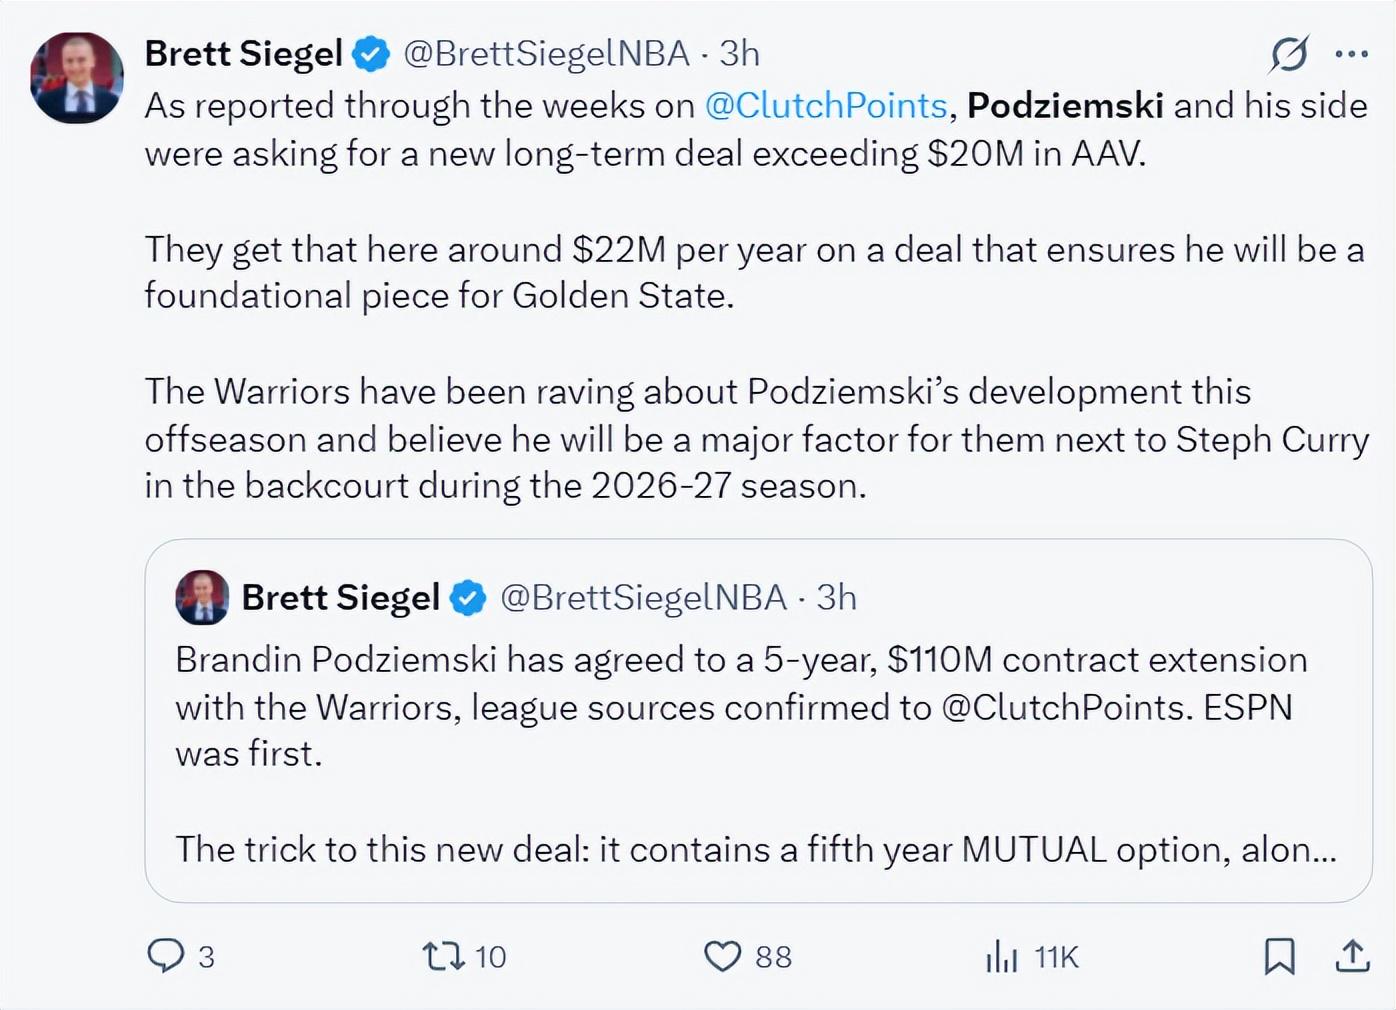Open Brett Siegel name in quoted tweet
The height and width of the screenshot is (1010, 1396).
(x=341, y=598)
